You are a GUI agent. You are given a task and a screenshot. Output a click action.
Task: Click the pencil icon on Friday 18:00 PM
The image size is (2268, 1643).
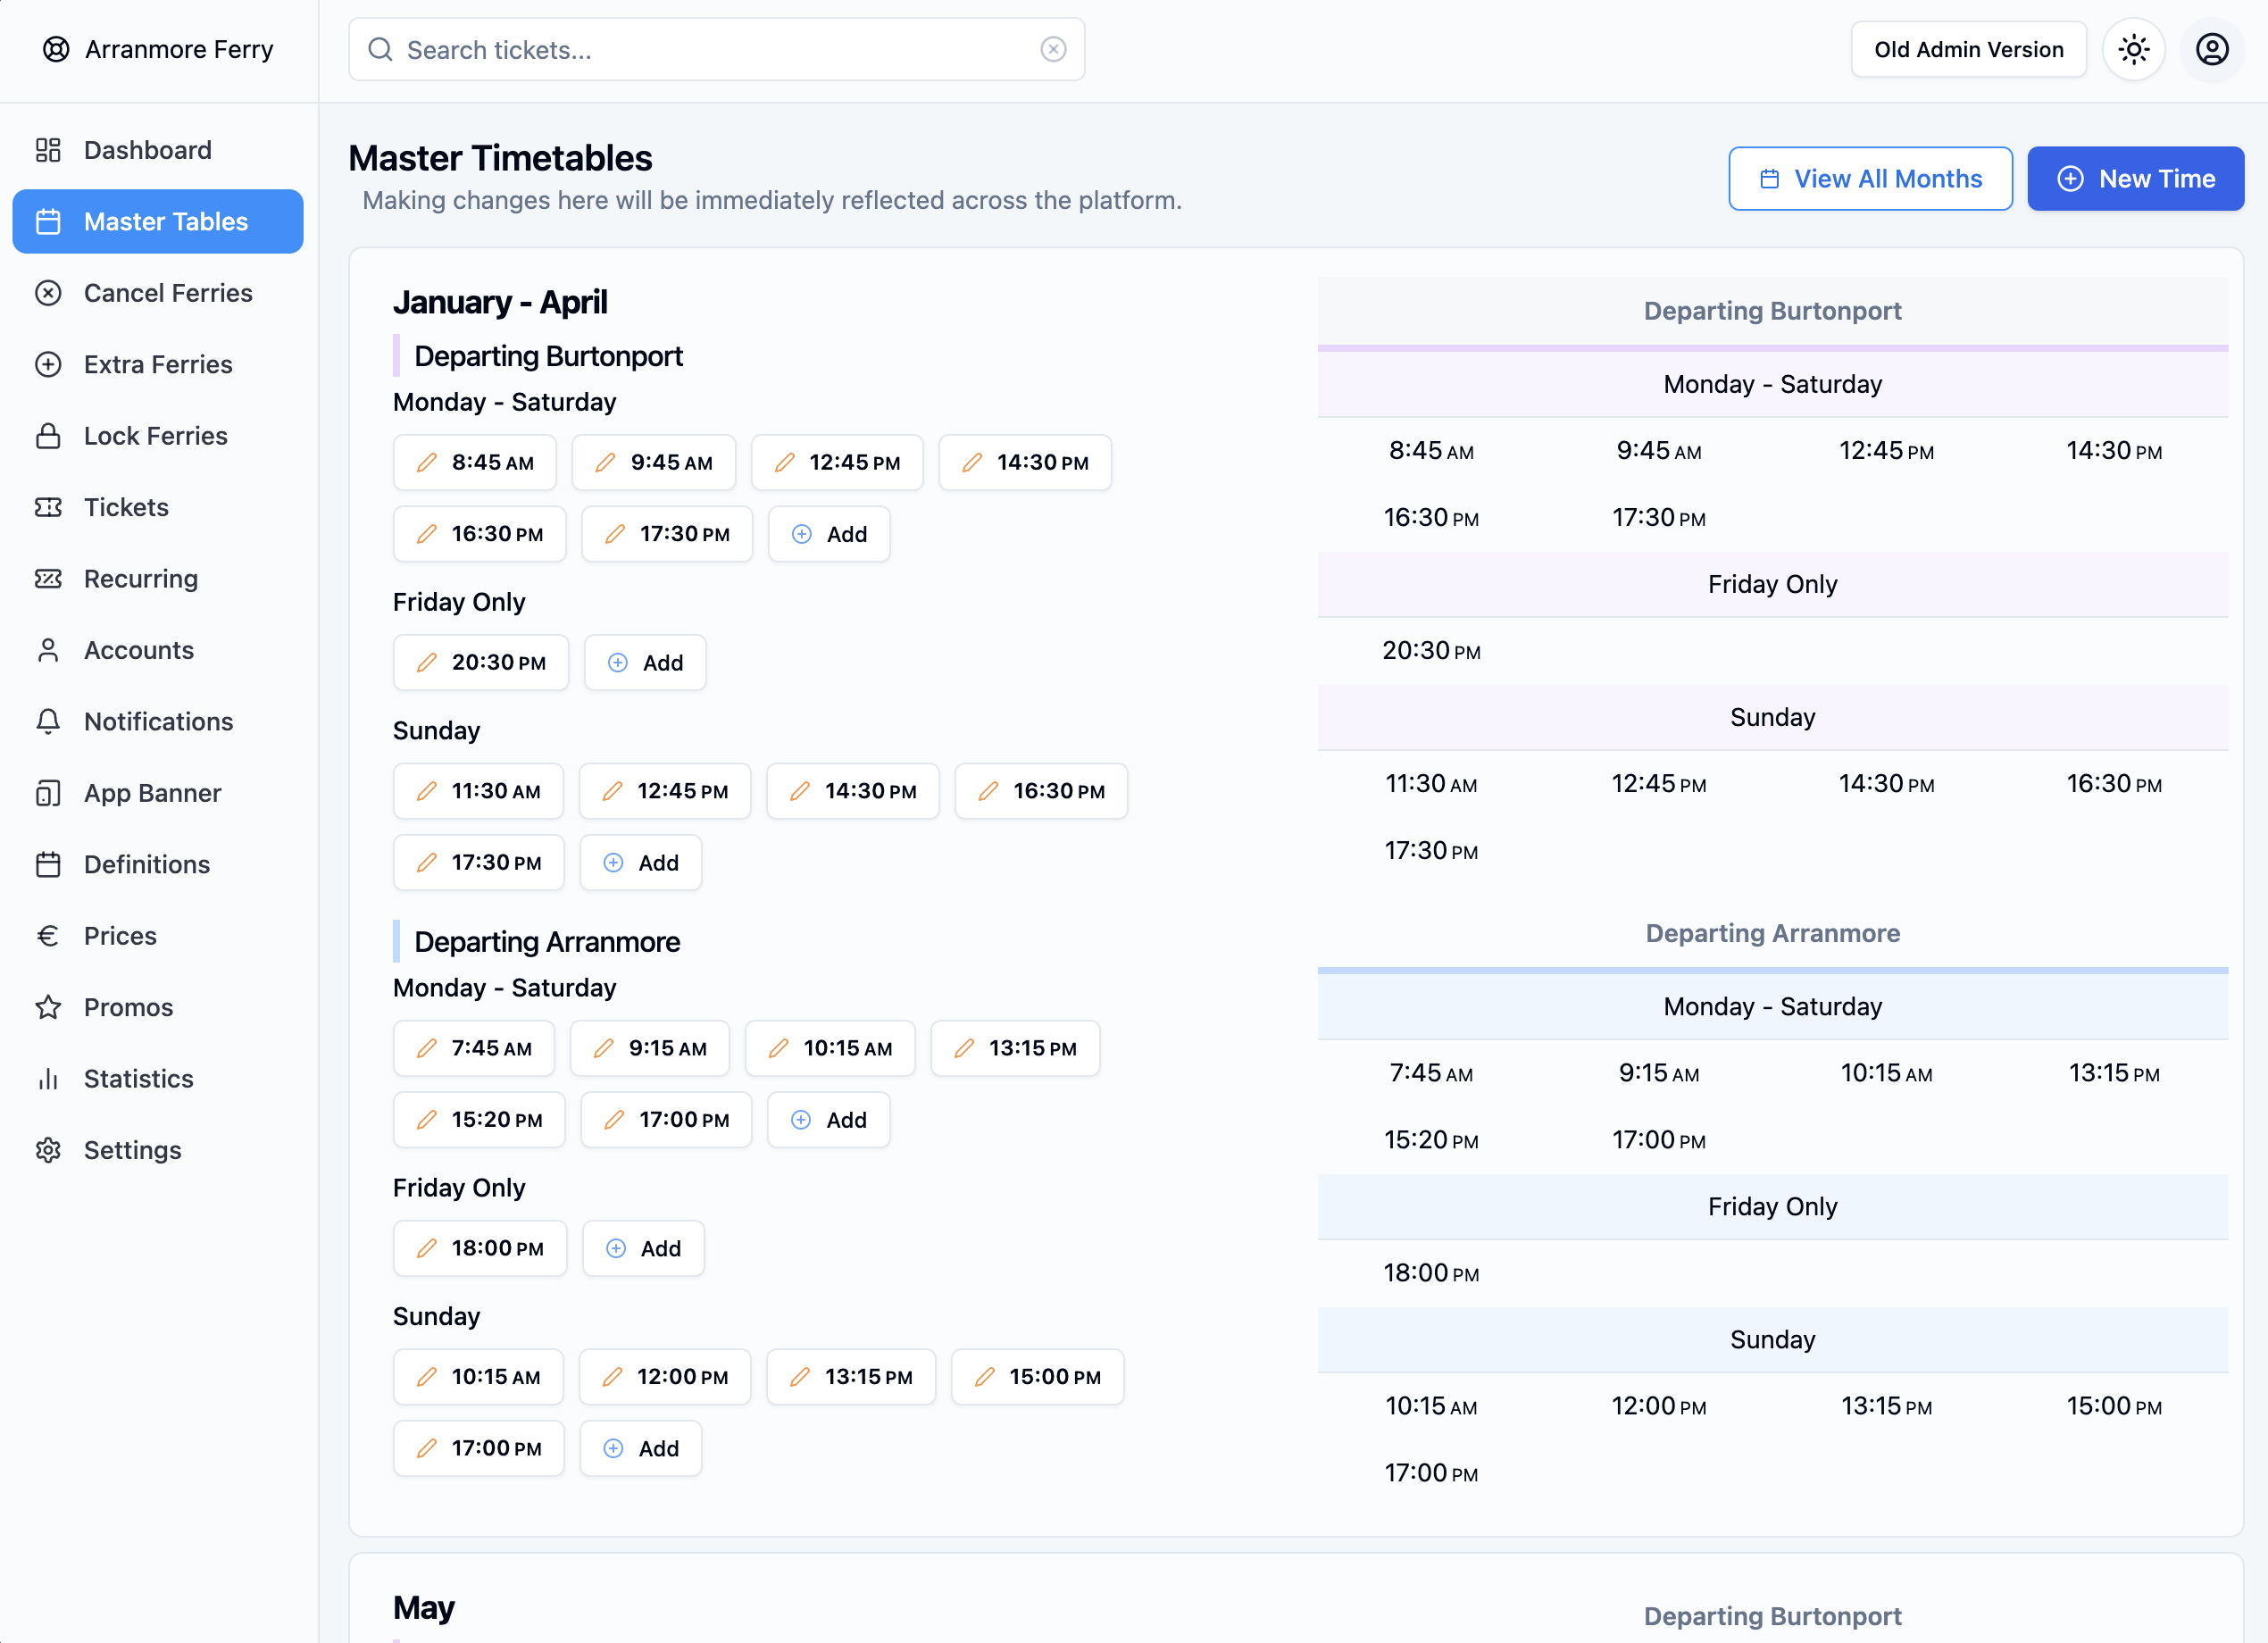click(427, 1248)
